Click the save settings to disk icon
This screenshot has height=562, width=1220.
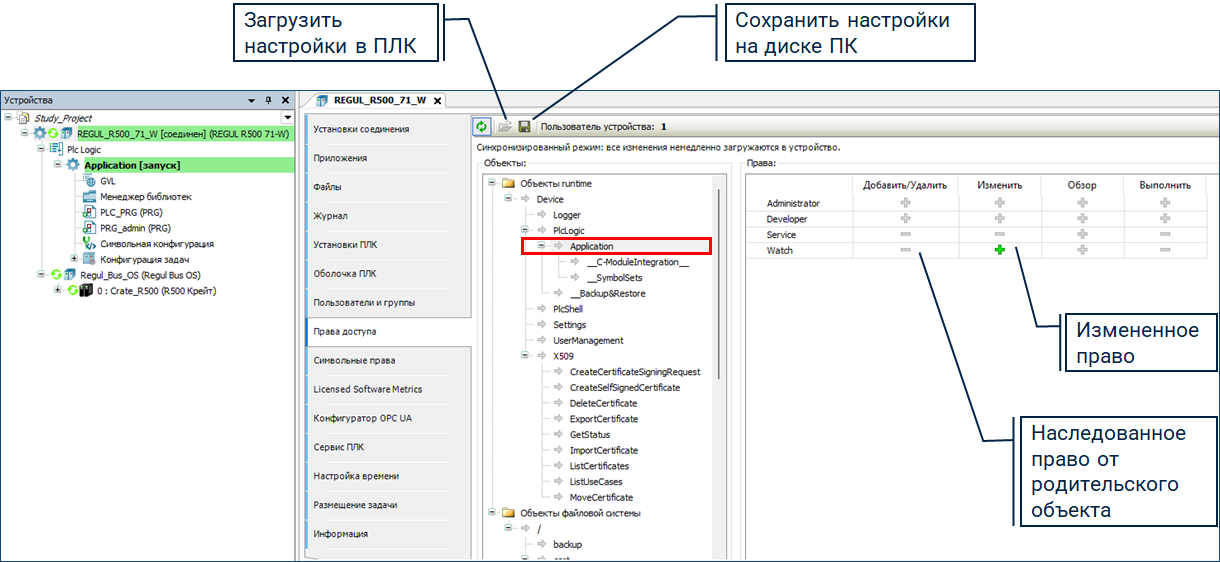point(524,127)
